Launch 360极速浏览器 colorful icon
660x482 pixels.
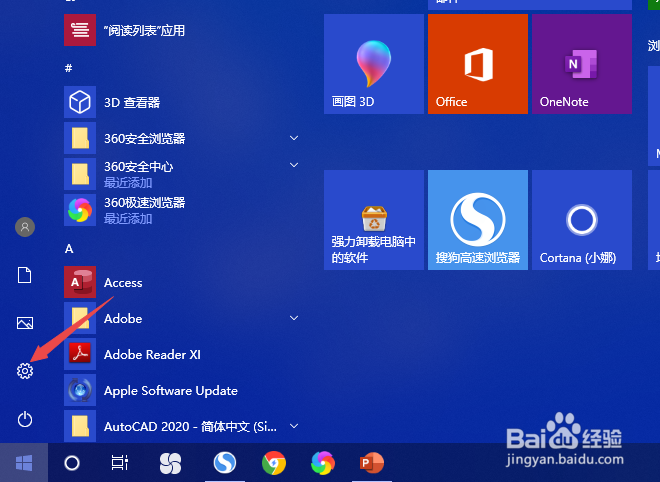[x=80, y=210]
